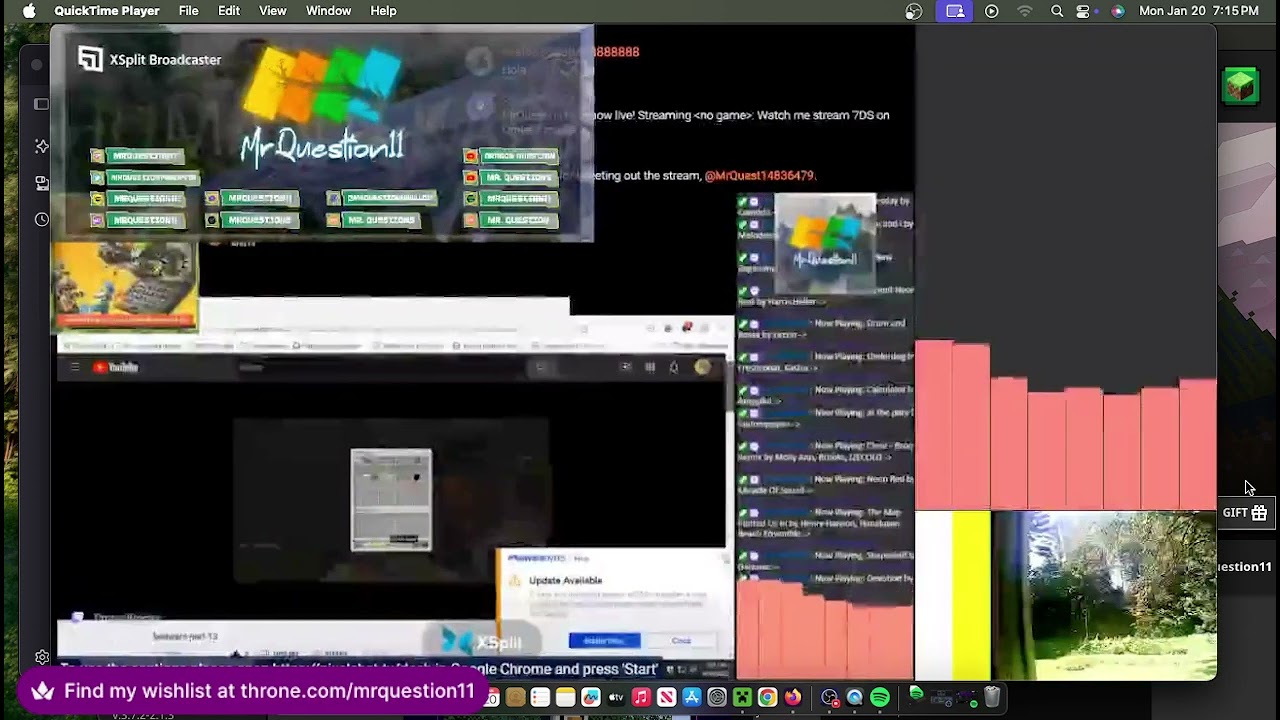Click the Close button in Update Available dialog
1280x720 pixels.
click(681, 641)
